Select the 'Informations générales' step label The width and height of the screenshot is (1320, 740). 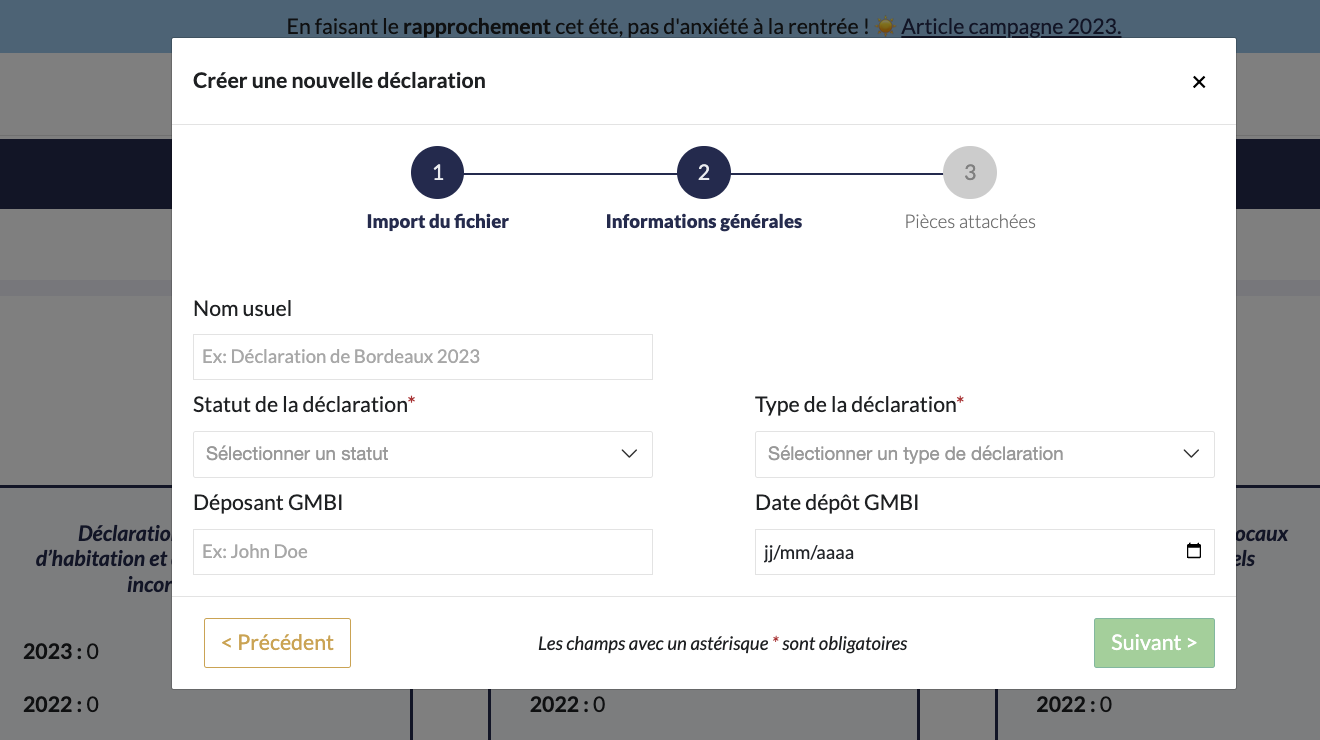tap(704, 222)
